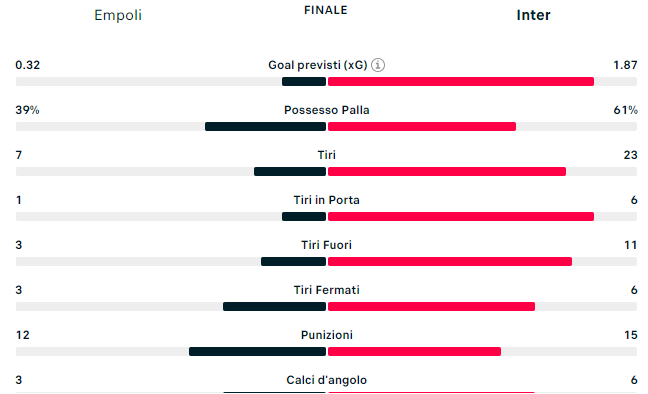Click Empoli's dark Tiri Fermati bar
This screenshot has height=394, width=648.
tap(274, 307)
